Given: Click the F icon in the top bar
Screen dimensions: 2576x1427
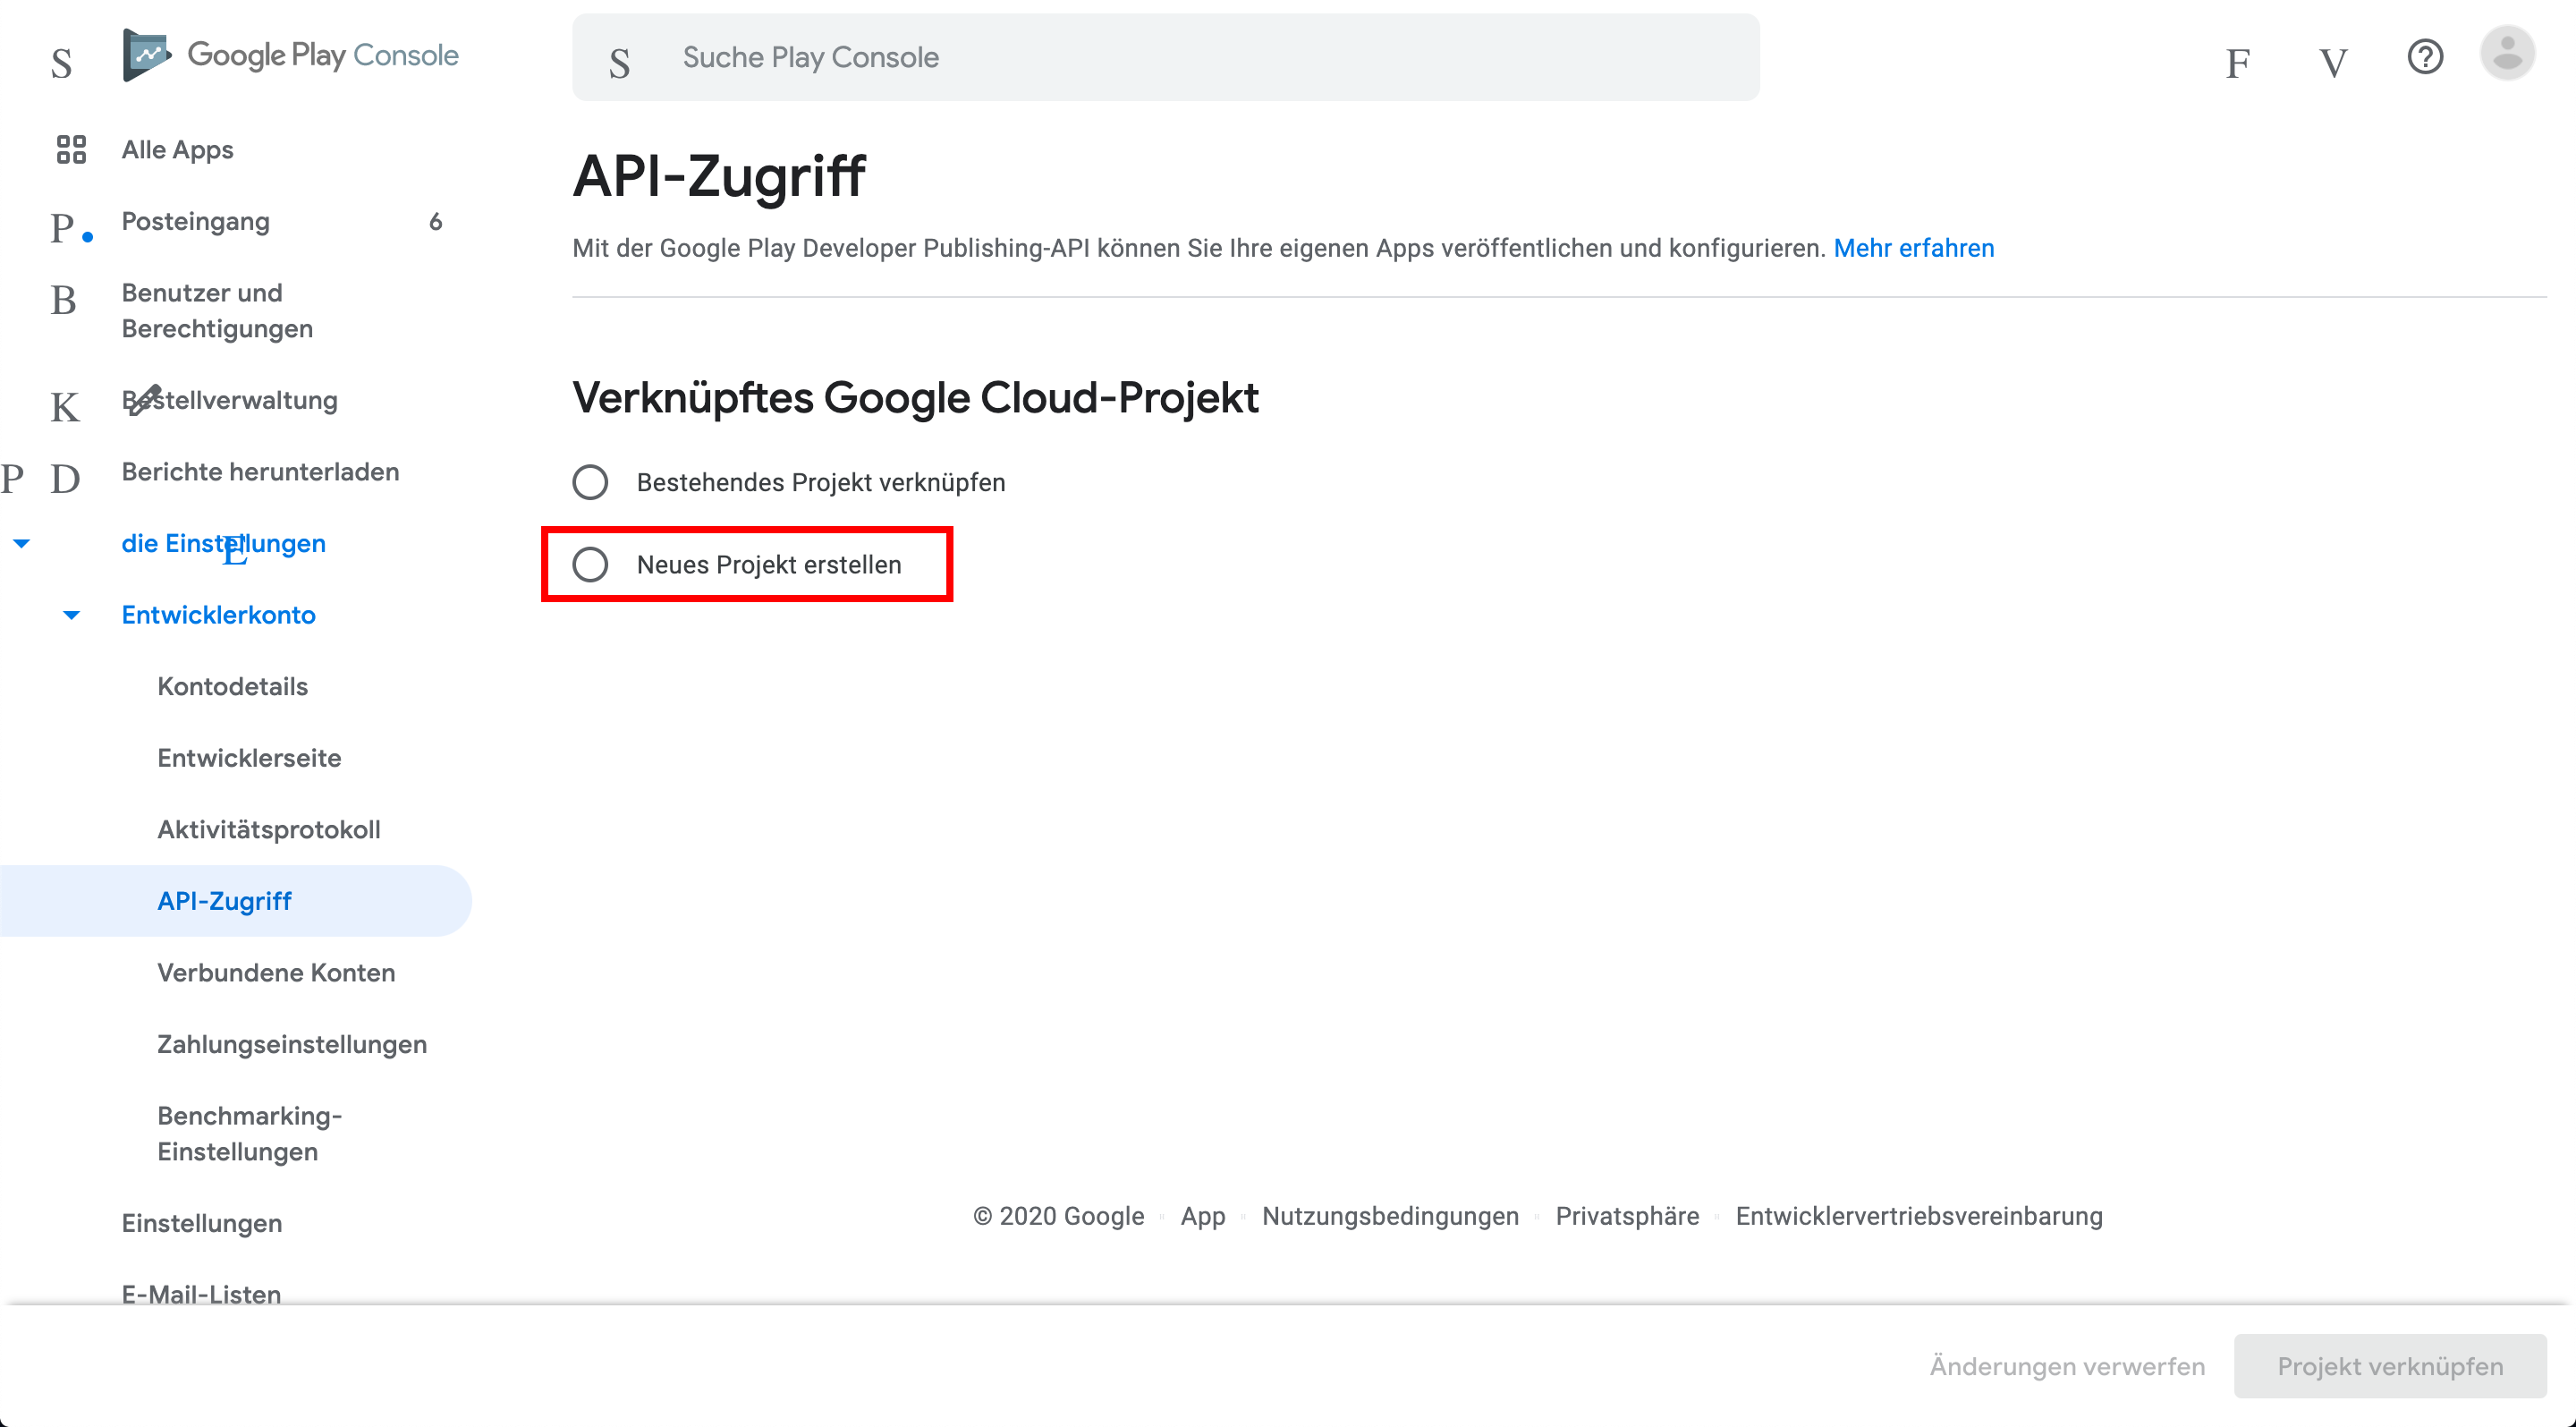Looking at the screenshot, I should click(x=2238, y=63).
